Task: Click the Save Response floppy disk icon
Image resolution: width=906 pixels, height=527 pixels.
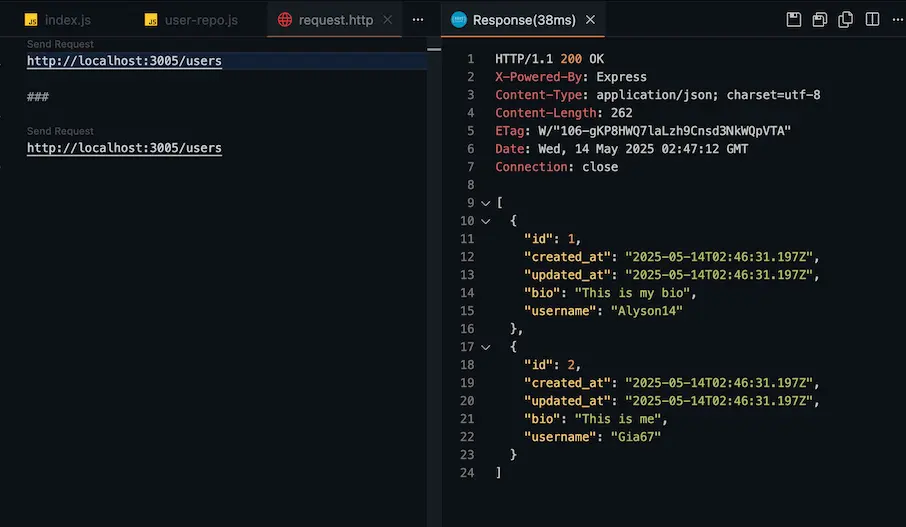Action: click(x=794, y=20)
